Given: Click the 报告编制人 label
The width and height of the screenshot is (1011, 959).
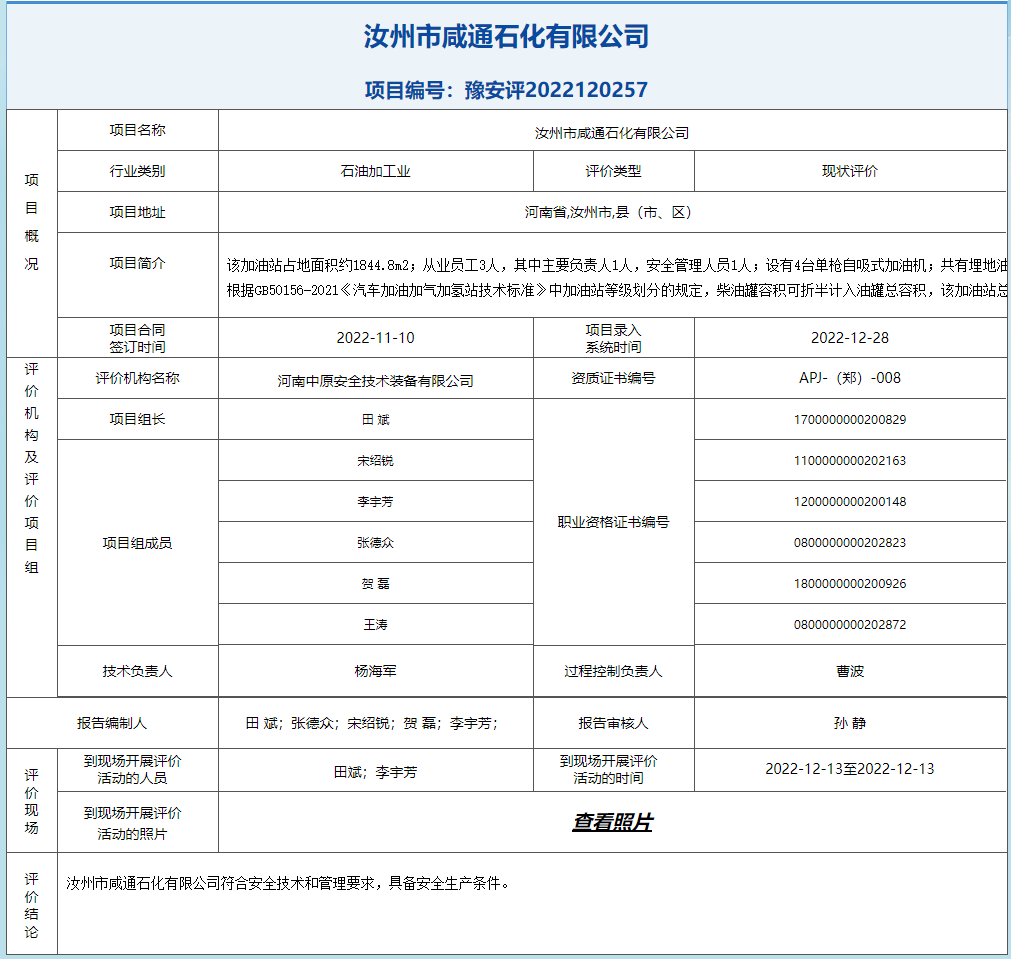Looking at the screenshot, I should point(112,723).
